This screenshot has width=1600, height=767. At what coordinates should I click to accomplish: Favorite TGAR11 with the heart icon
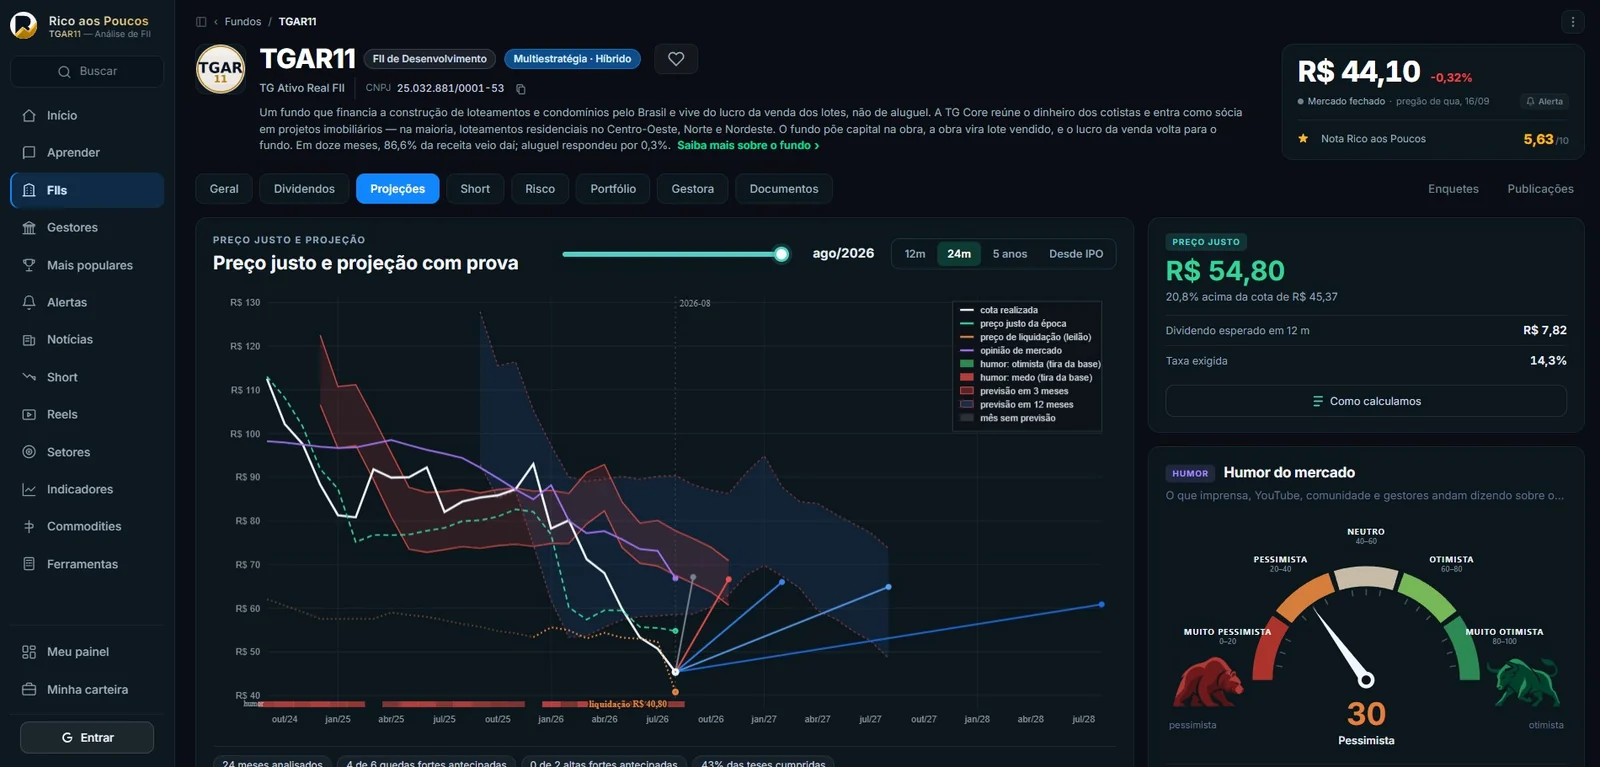point(676,59)
